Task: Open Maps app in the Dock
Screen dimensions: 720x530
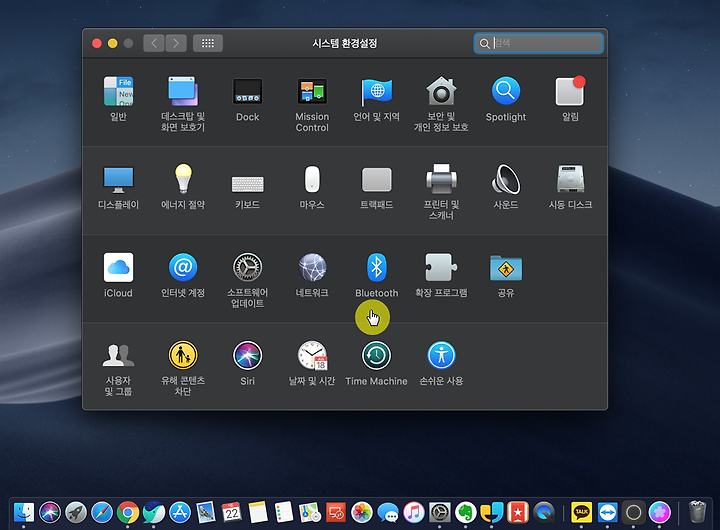Action: pyautogui.click(x=310, y=512)
